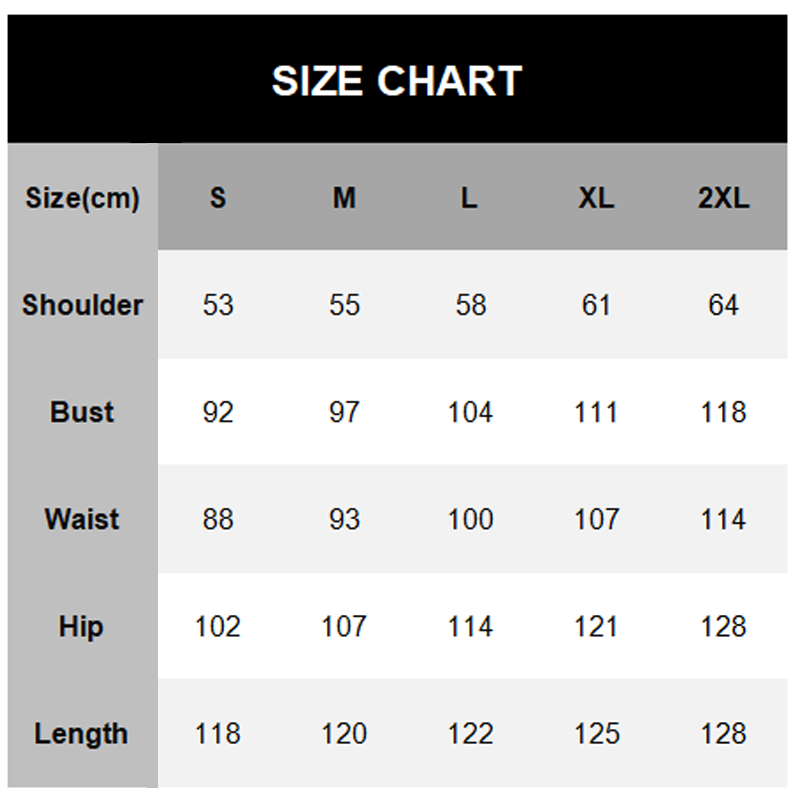Click Length value 128 for size 2XL
Screen dimensions: 800x800
click(x=723, y=734)
